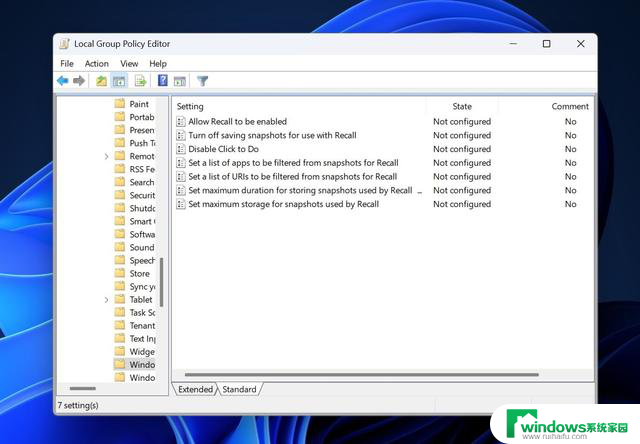This screenshot has height=444, width=640.
Task: Maximize the Local Group Policy Editor window
Action: click(x=547, y=44)
